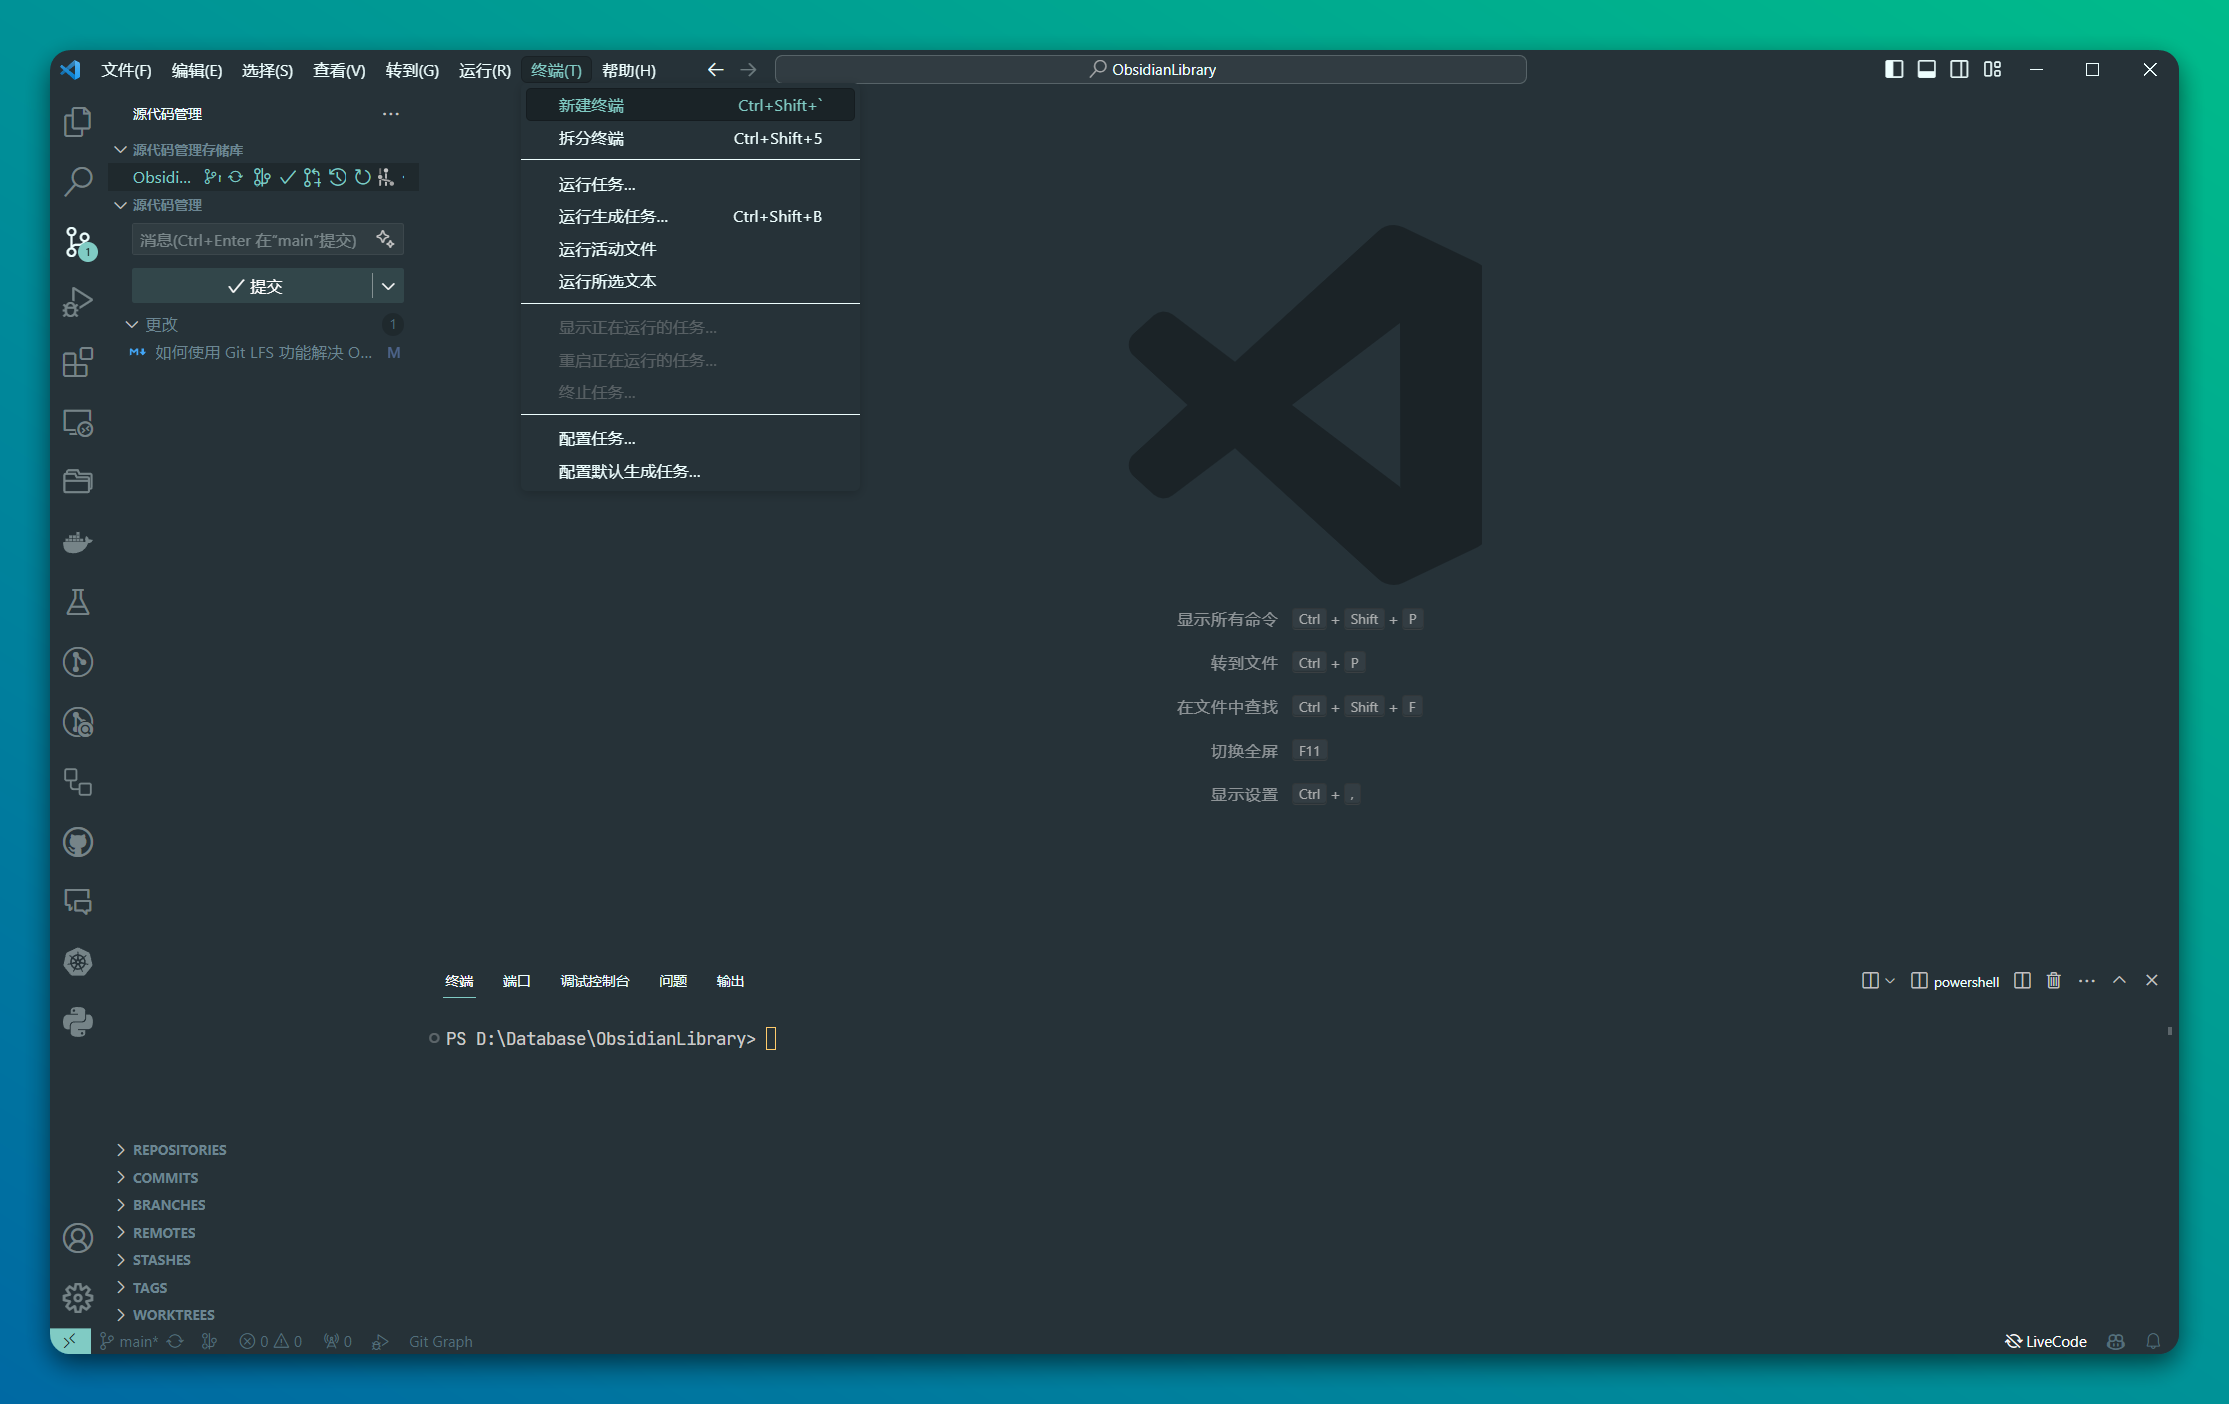Click the main* branch in status bar
Viewport: 2229px width, 1404px height.
pyautogui.click(x=130, y=1341)
